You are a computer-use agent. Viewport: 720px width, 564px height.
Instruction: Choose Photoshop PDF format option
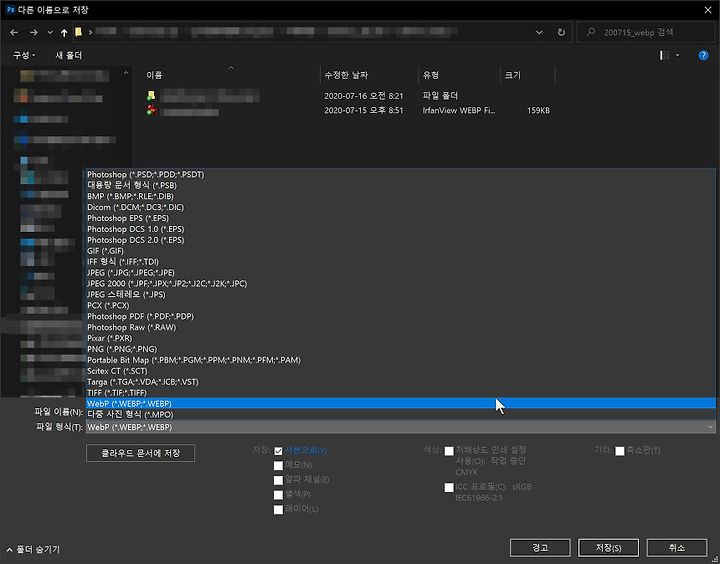pos(401,316)
